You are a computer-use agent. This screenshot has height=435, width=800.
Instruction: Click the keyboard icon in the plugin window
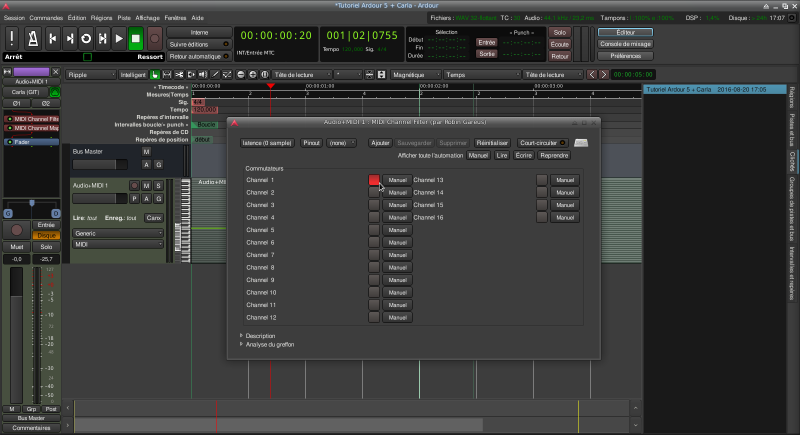click(x=581, y=143)
